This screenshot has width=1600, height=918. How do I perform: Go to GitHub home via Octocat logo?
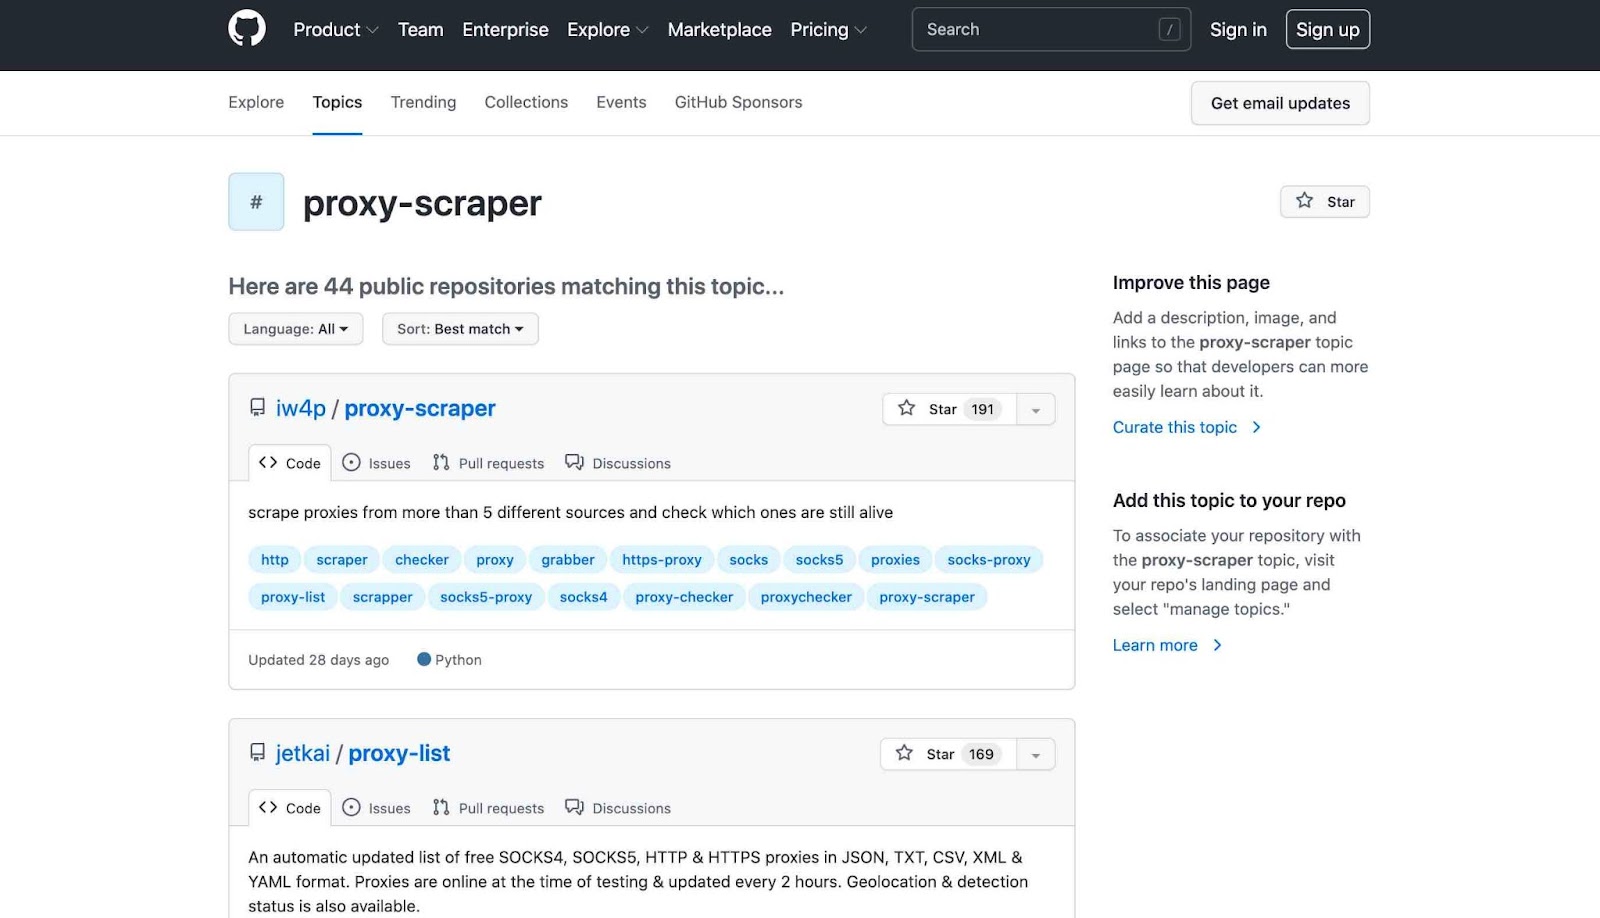(x=247, y=29)
